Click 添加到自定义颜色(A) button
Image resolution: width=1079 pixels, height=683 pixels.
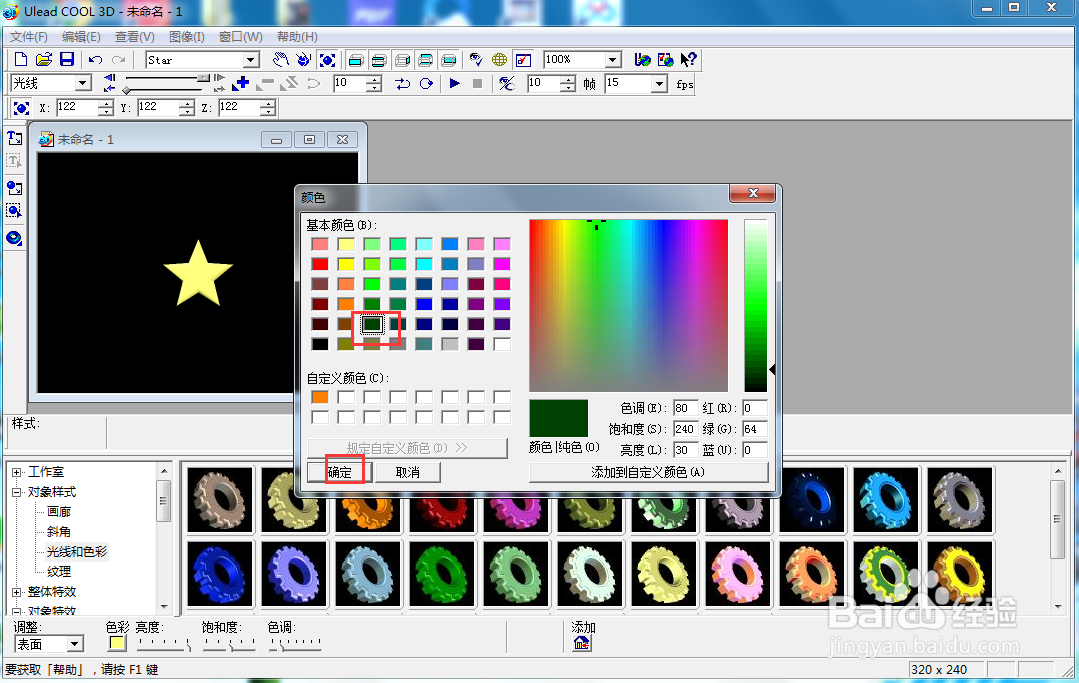pos(648,473)
